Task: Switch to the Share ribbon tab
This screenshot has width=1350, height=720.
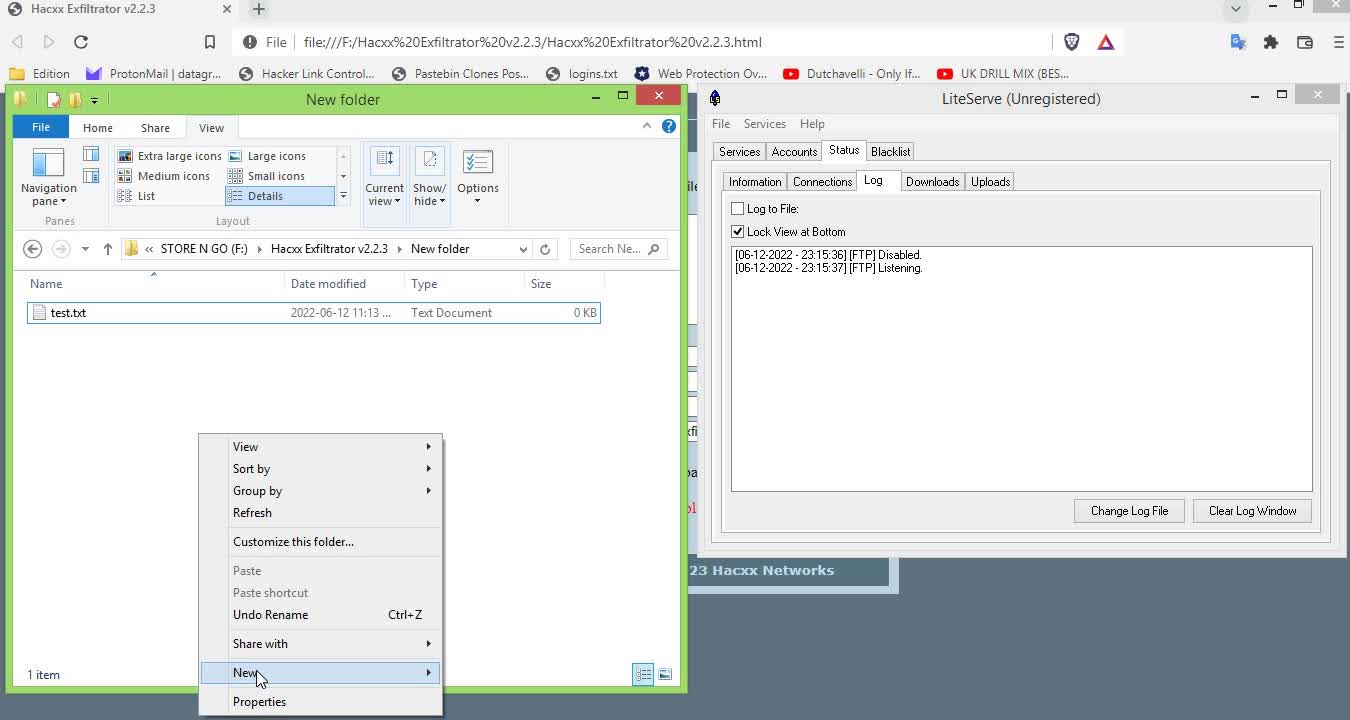Action: click(155, 128)
